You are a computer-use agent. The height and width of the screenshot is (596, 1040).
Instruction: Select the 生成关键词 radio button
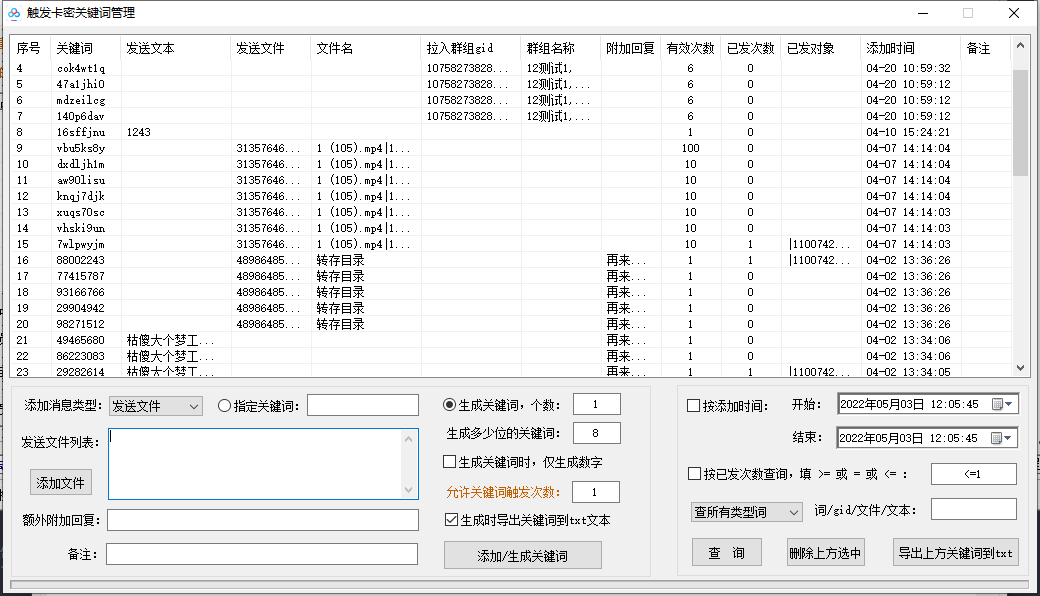pos(450,404)
